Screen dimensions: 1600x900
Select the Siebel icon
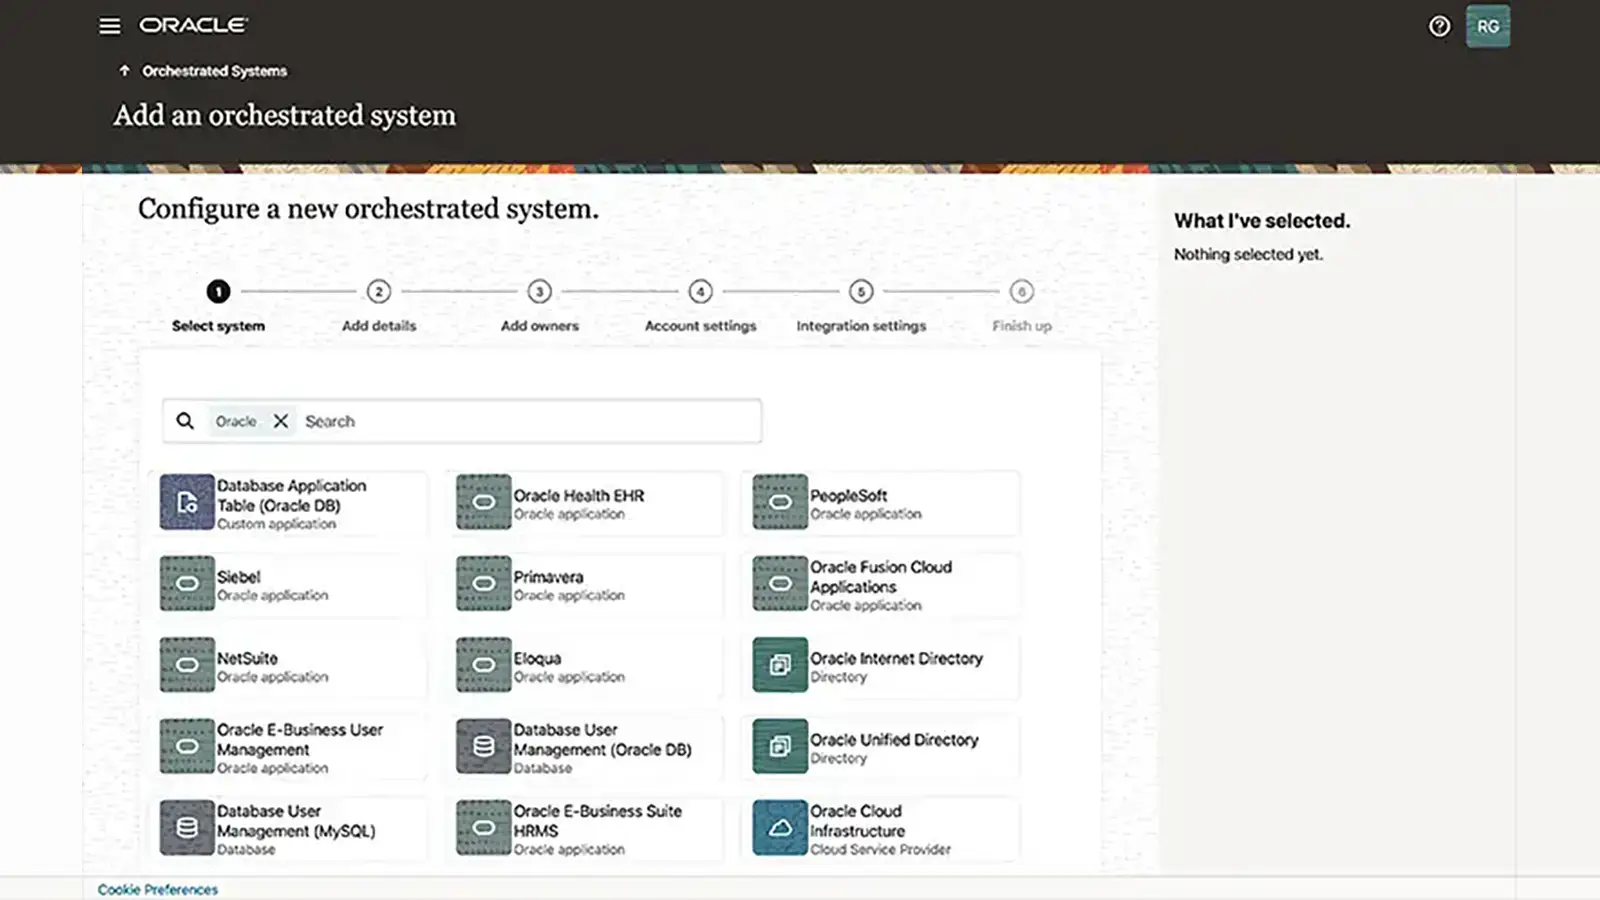click(x=187, y=583)
